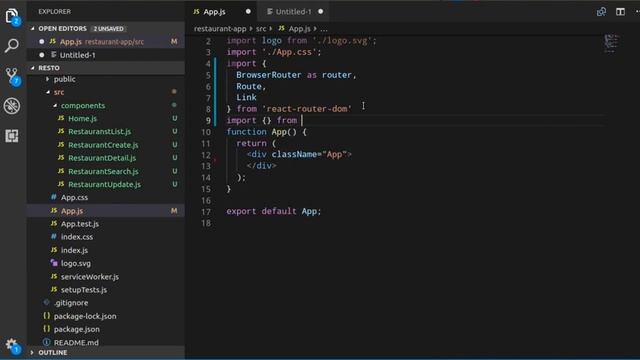The height and width of the screenshot is (360, 640).
Task: Click 'BrowserRouter as router' in the code
Action: [294, 75]
